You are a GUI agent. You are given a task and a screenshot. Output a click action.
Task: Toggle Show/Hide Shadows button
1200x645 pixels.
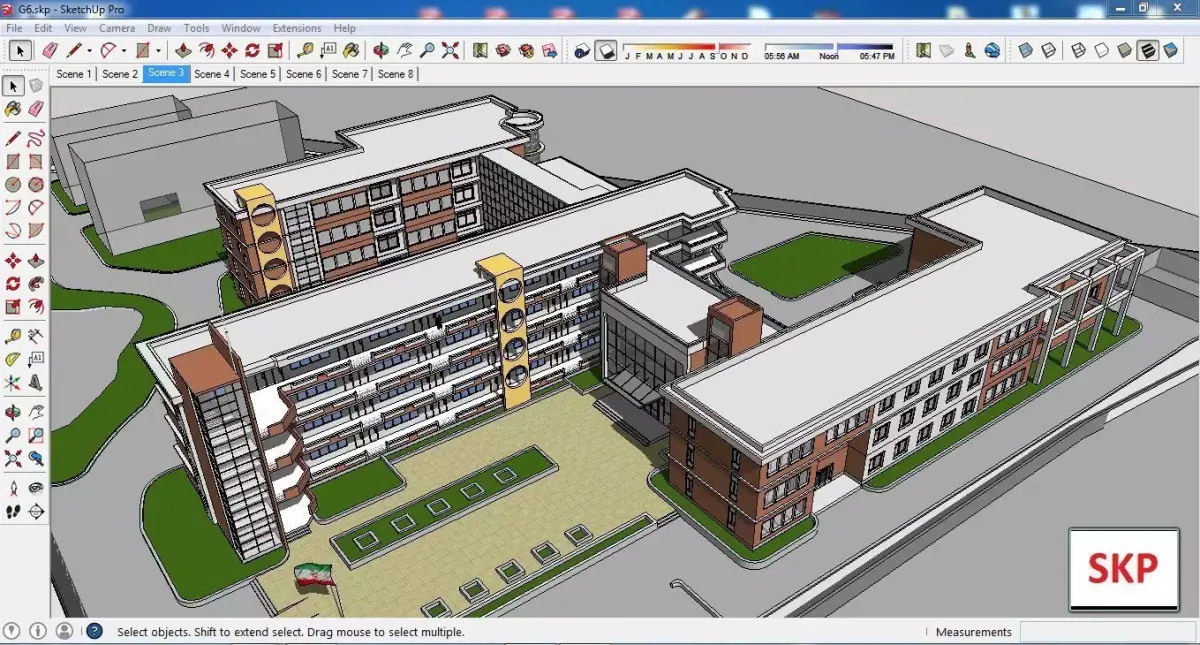[x=606, y=50]
